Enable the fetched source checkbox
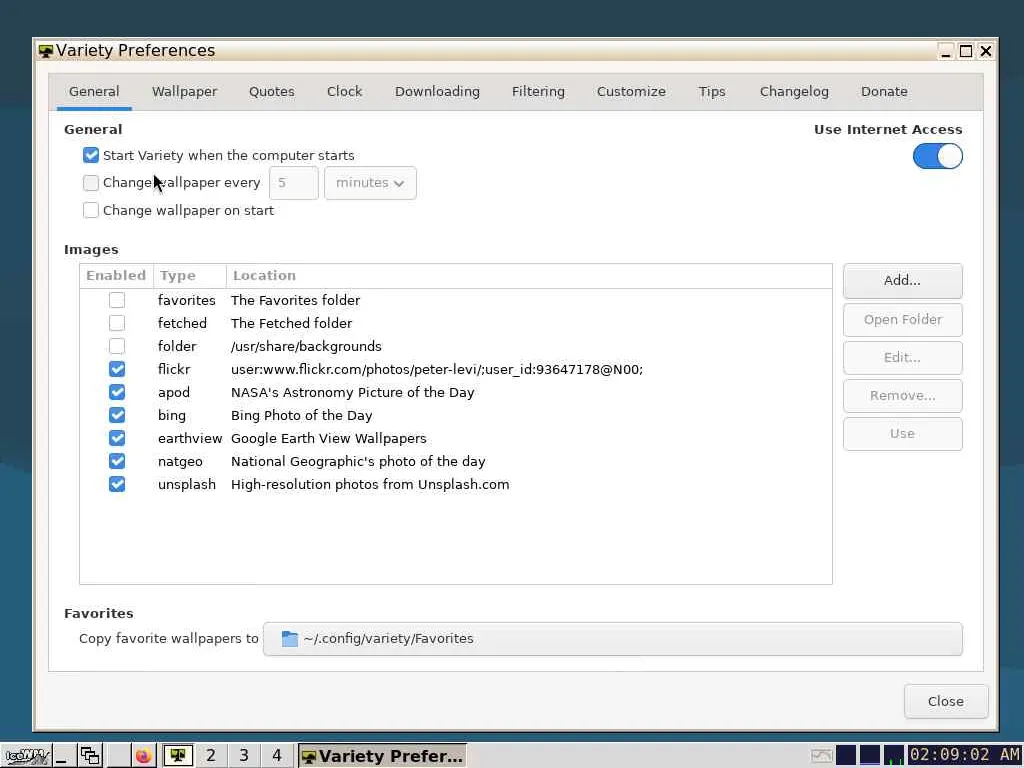This screenshot has height=768, width=1024. [117, 323]
